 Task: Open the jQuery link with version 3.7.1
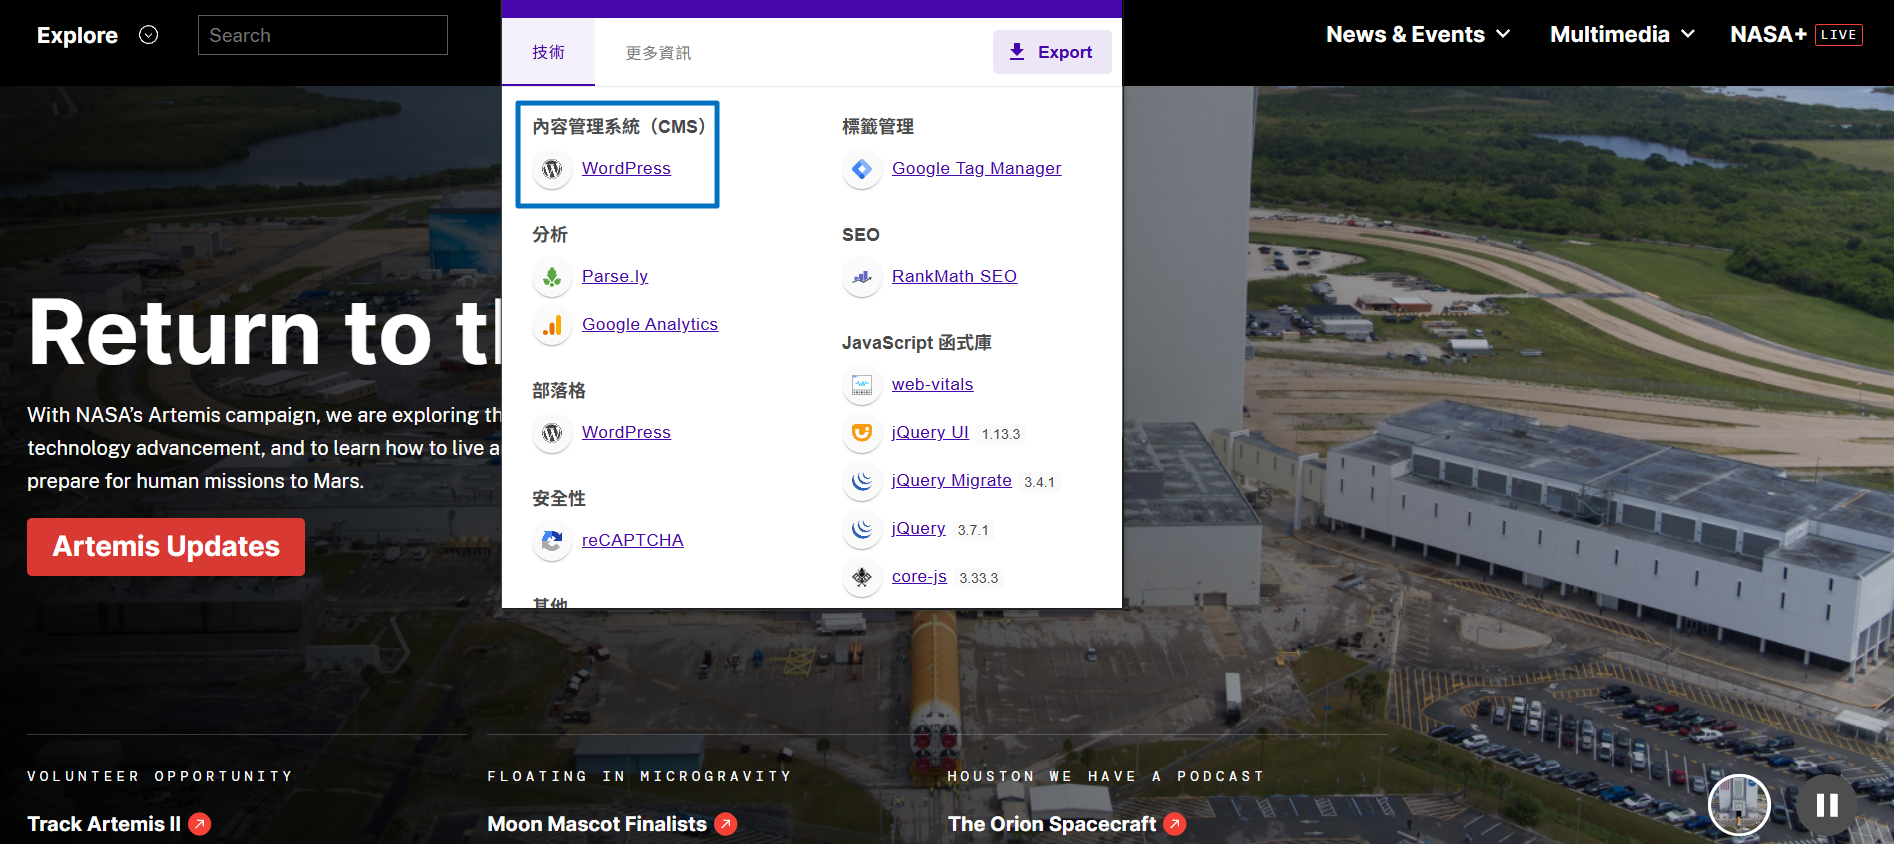coord(918,528)
